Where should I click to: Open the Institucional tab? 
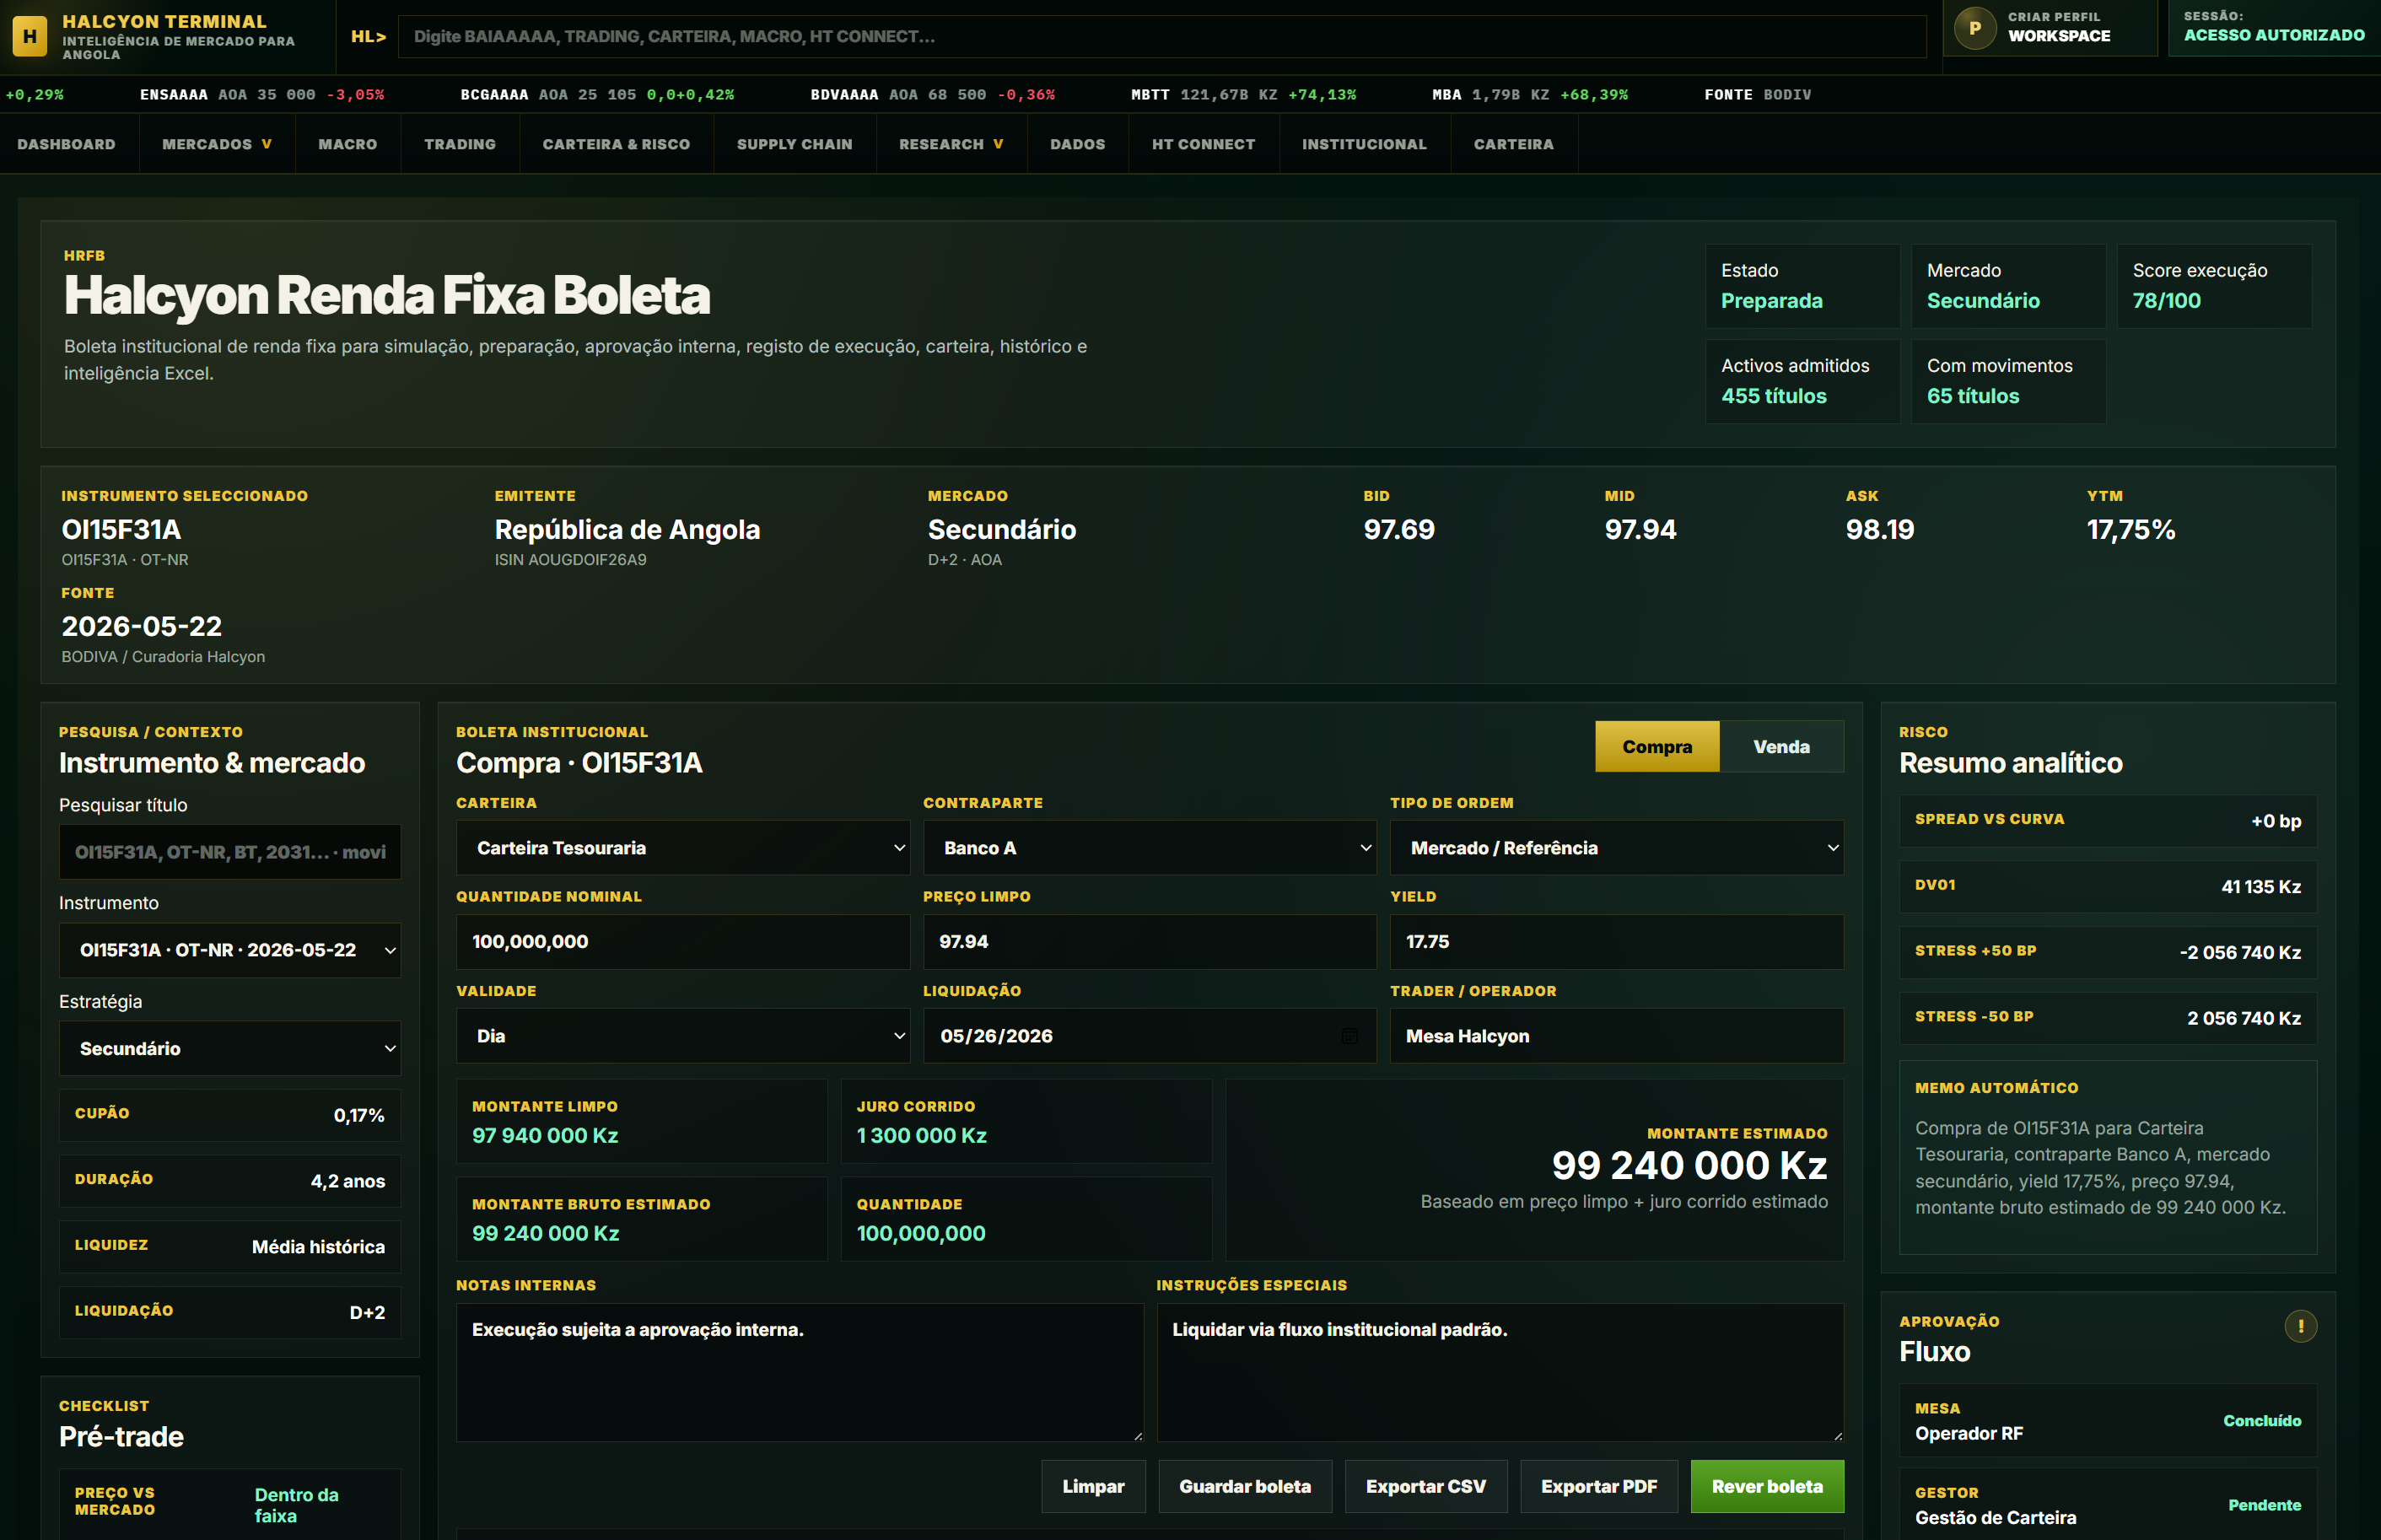point(1365,144)
